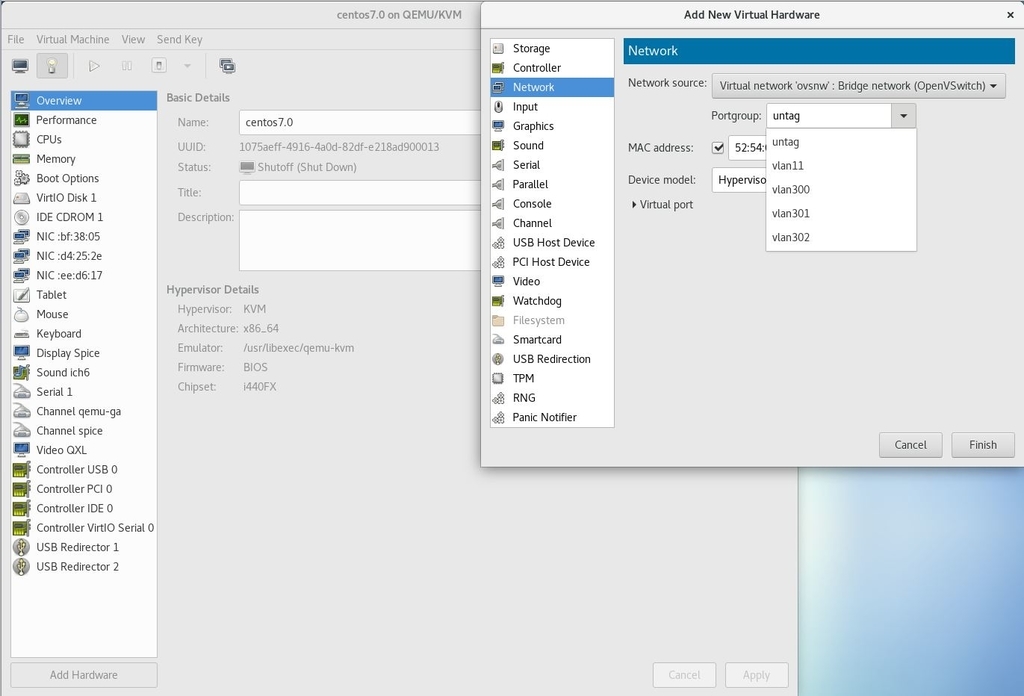1024x696 pixels.
Task: Choose Storage icon in new hardware list
Action: 498,48
